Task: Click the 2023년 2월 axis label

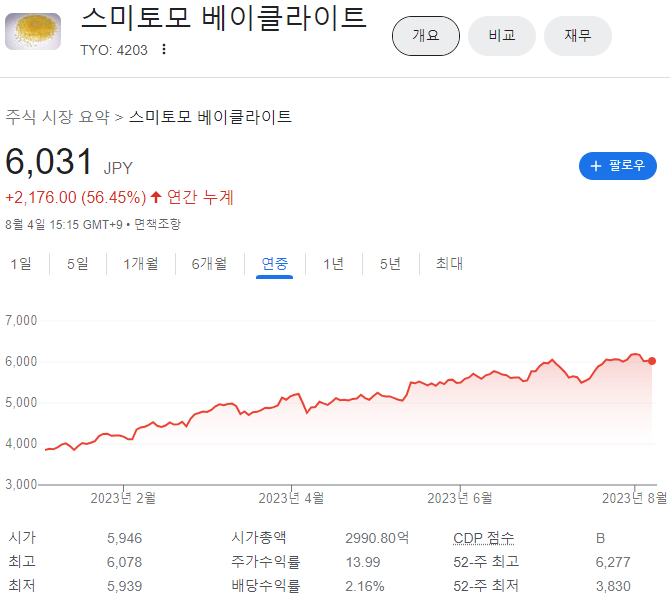Action: [x=123, y=498]
